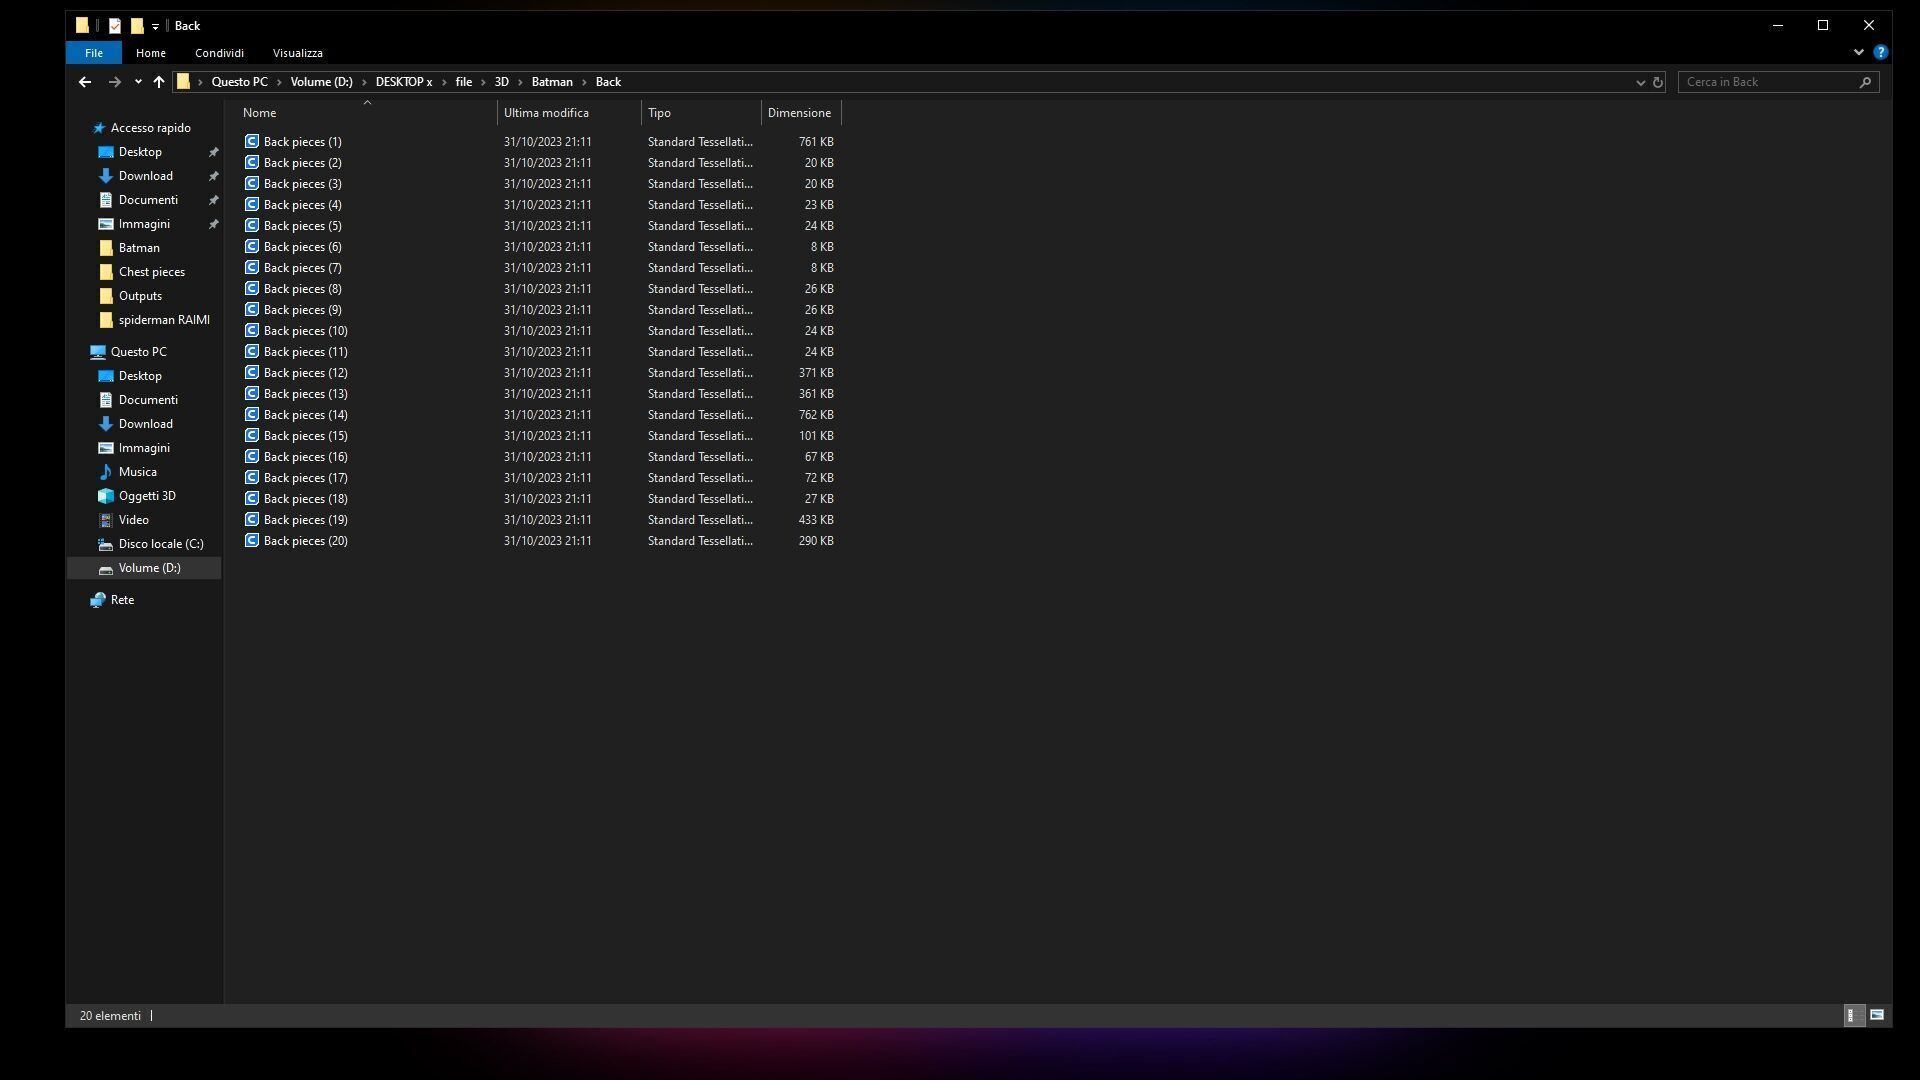
Task: Open the recent locations dropdown
Action: click(138, 82)
